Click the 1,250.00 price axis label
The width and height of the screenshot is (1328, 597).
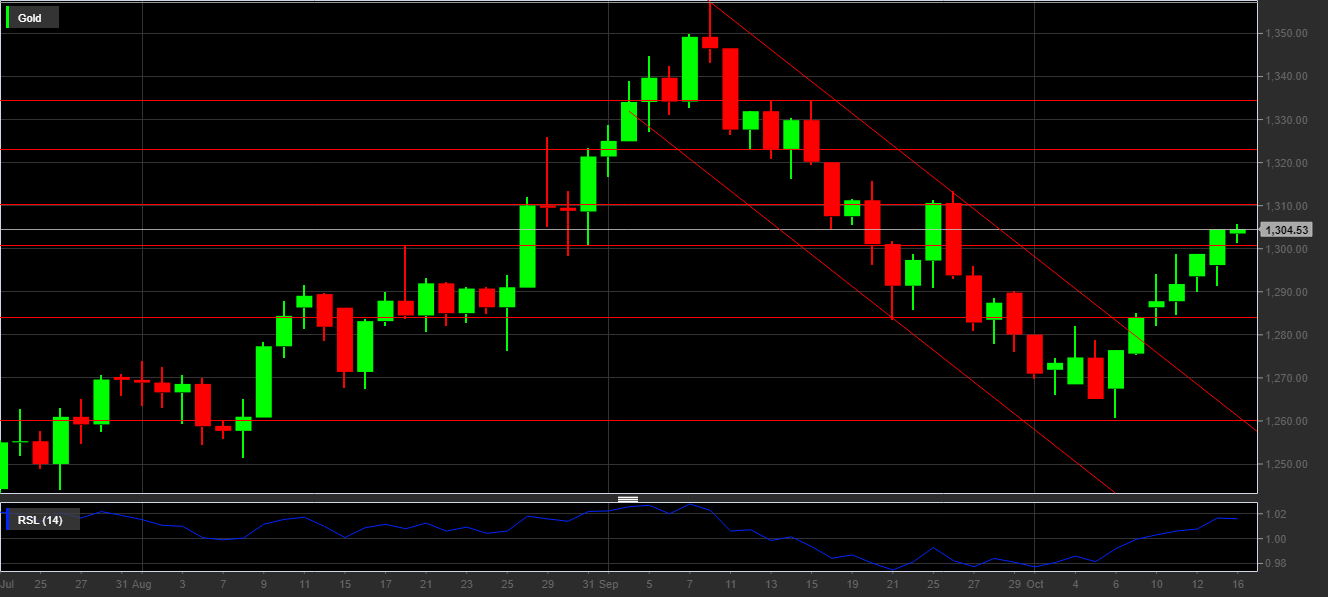[1285, 465]
